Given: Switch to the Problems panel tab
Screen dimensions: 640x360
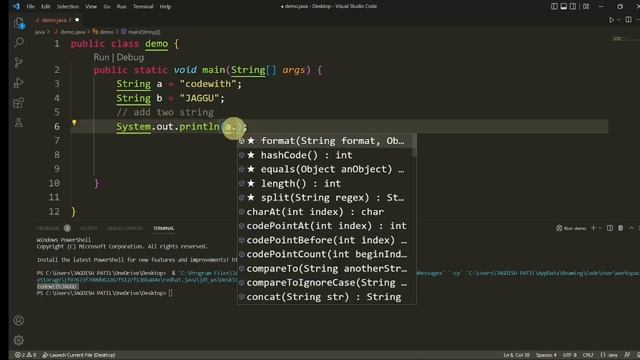Looking at the screenshot, I should pyautogui.click(x=48, y=228).
